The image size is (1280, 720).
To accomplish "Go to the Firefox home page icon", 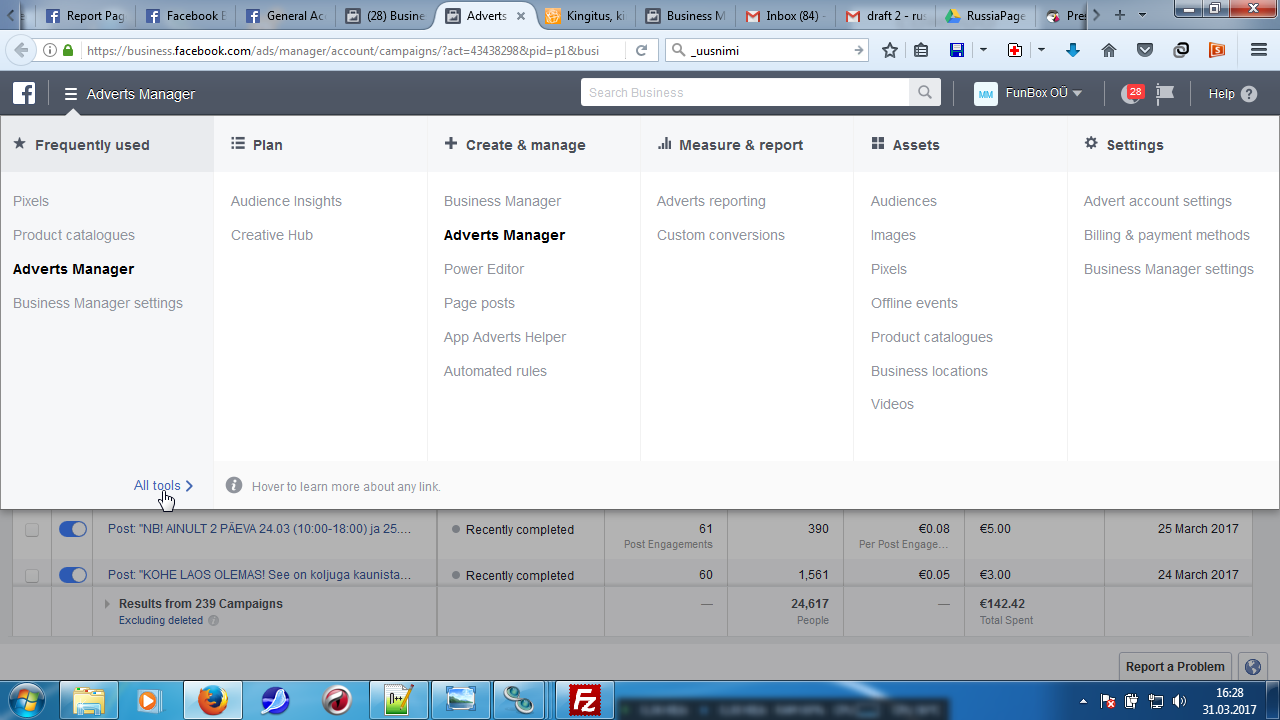I will pos(1109,50).
